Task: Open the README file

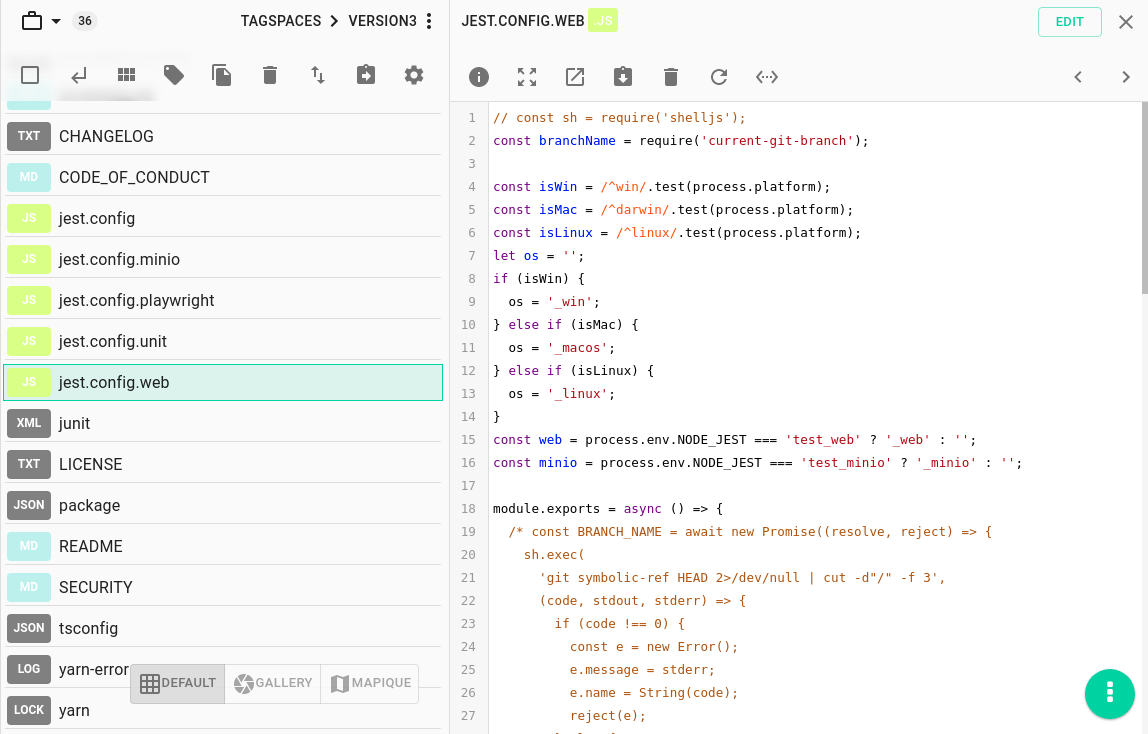Action: (x=223, y=546)
